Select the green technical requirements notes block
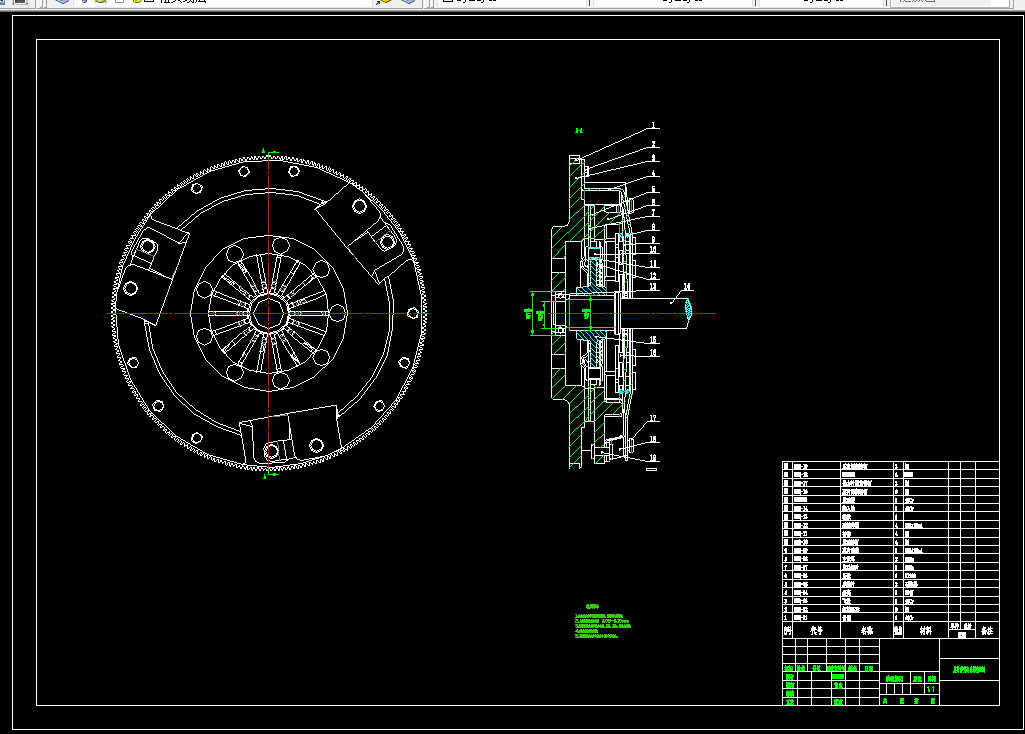The width and height of the screenshot is (1025, 734). (x=603, y=621)
